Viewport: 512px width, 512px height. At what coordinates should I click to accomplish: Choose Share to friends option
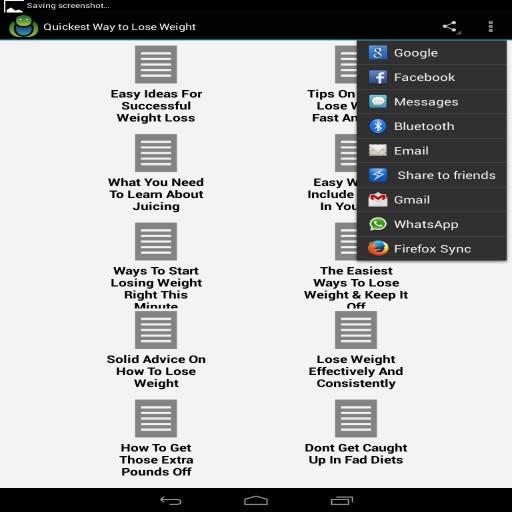tap(432, 175)
